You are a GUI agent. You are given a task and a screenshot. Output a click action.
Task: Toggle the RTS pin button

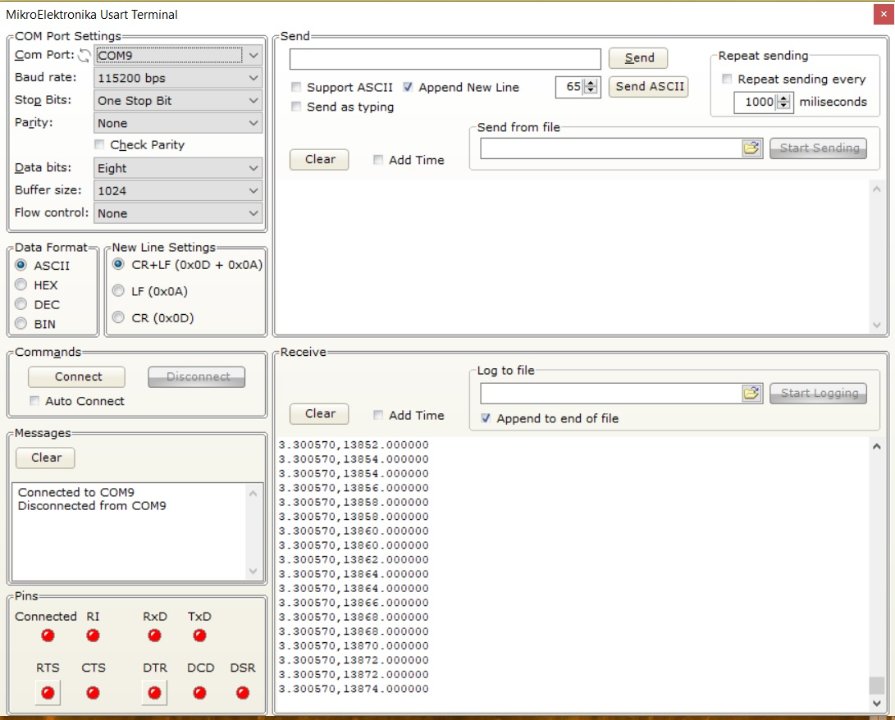(48, 693)
